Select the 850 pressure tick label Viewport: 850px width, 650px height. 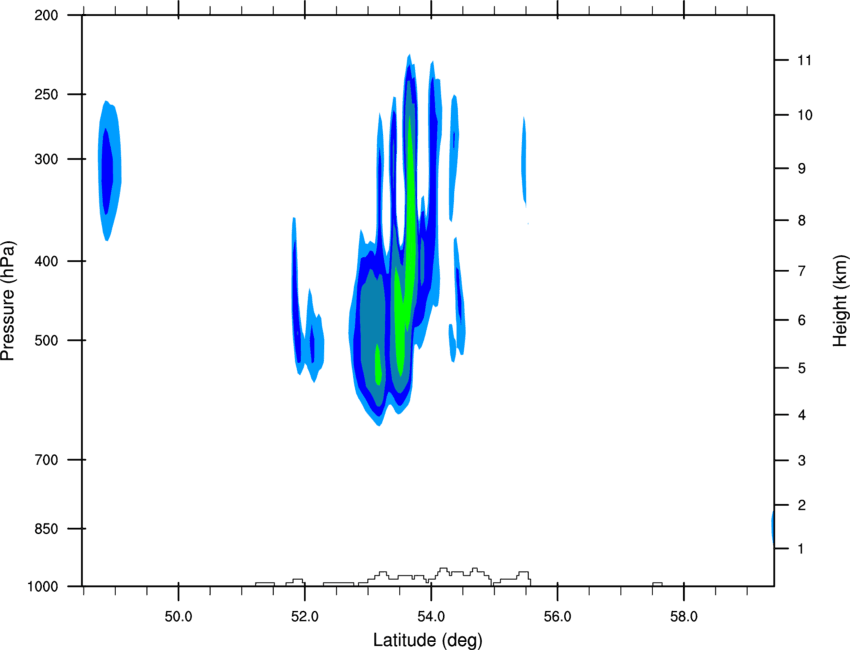coord(46,529)
